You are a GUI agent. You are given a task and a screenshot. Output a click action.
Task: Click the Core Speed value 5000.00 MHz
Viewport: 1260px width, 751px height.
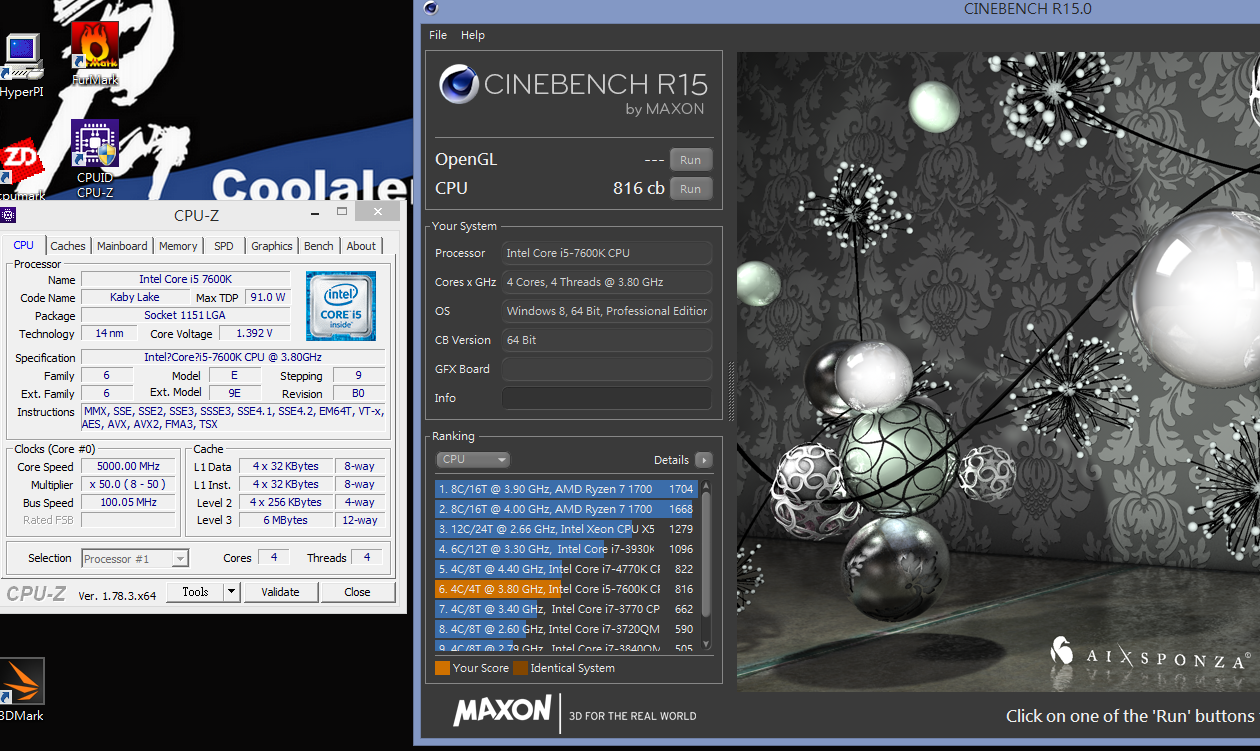point(129,467)
